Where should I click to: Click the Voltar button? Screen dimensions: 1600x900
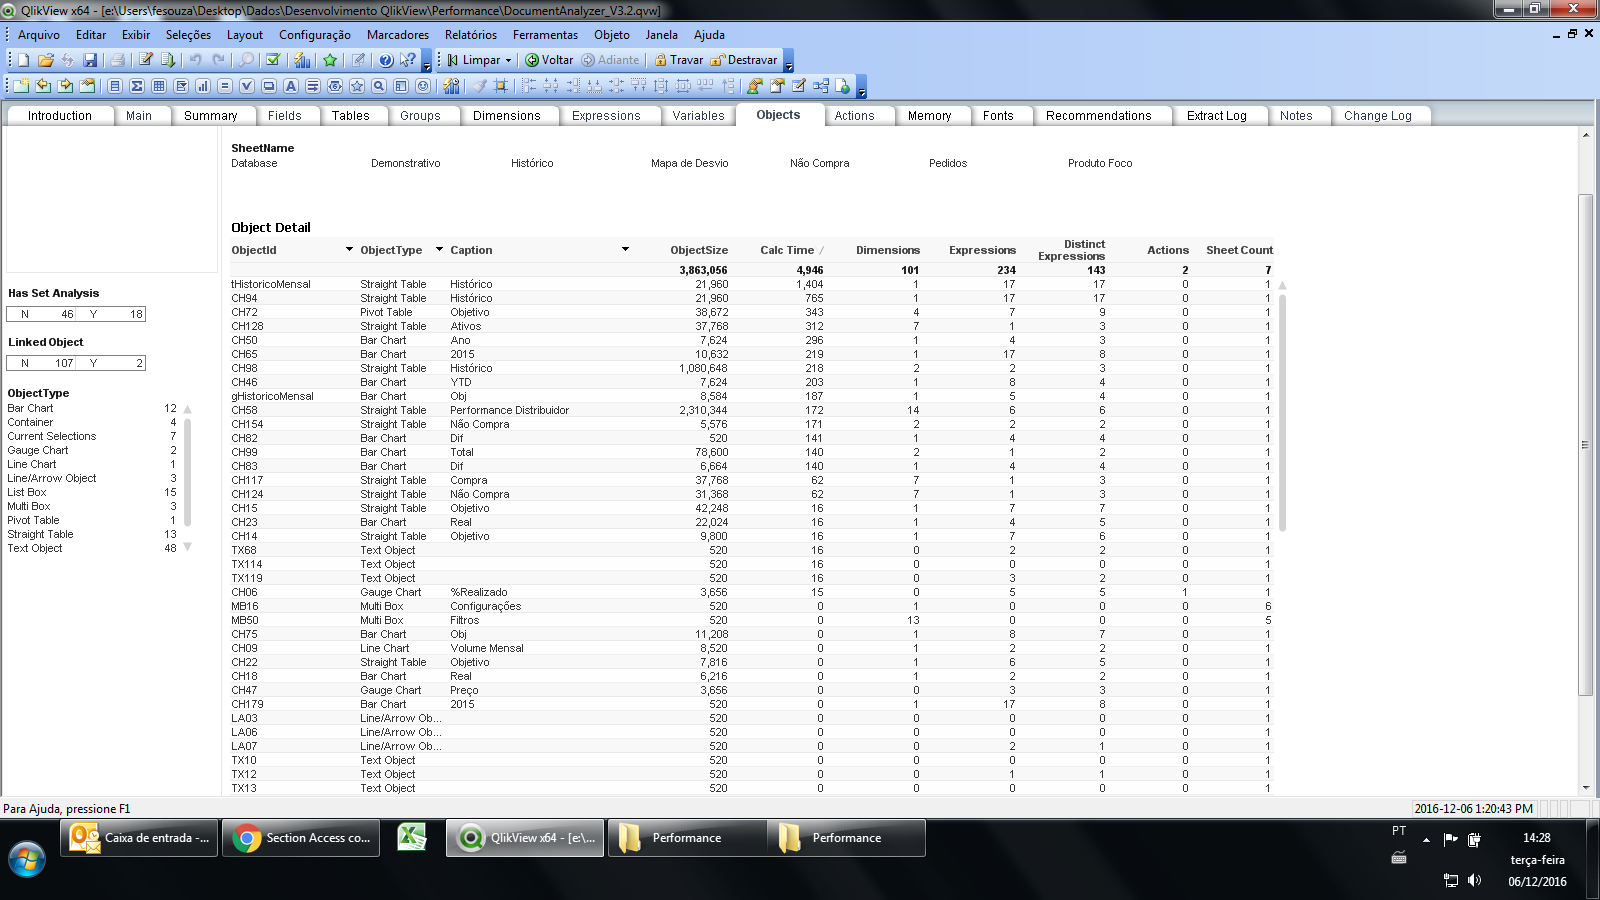pos(549,60)
